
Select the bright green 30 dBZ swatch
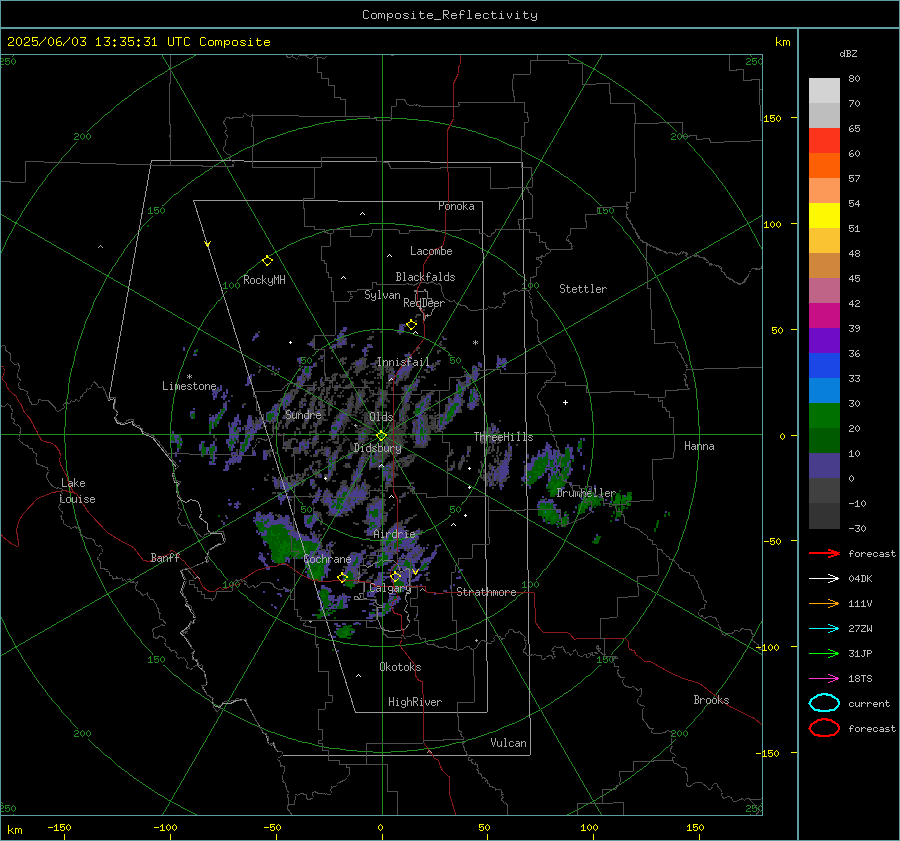tap(824, 415)
